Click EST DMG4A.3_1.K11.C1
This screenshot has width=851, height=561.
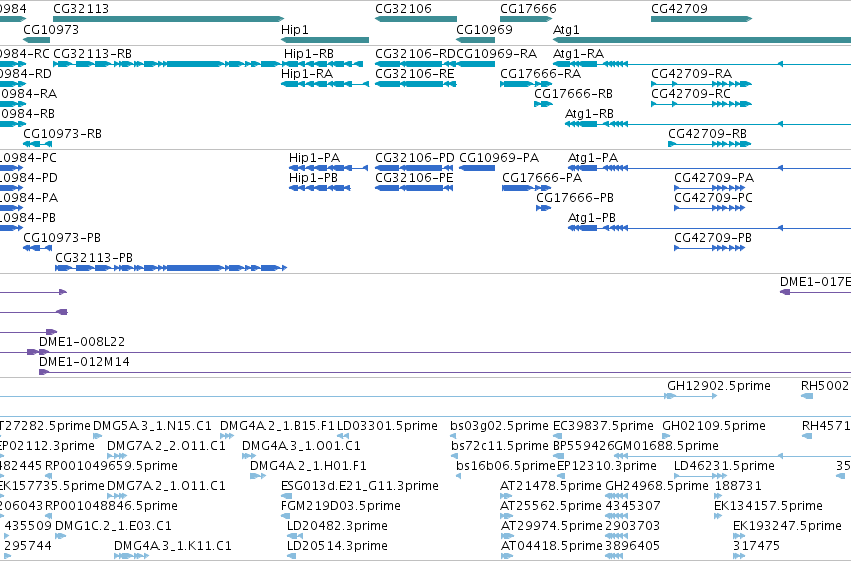click(173, 546)
